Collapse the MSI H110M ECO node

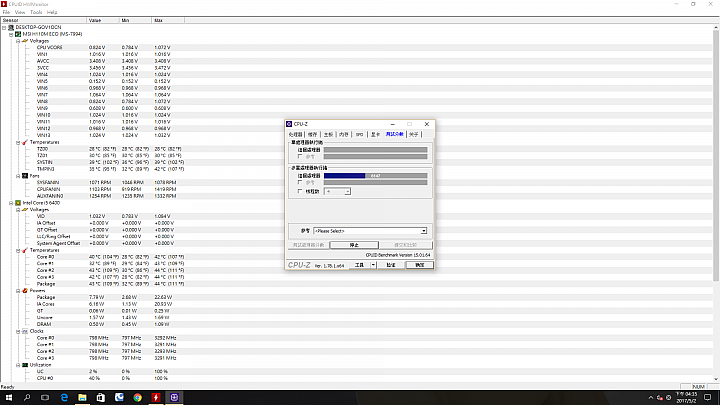tap(11, 34)
